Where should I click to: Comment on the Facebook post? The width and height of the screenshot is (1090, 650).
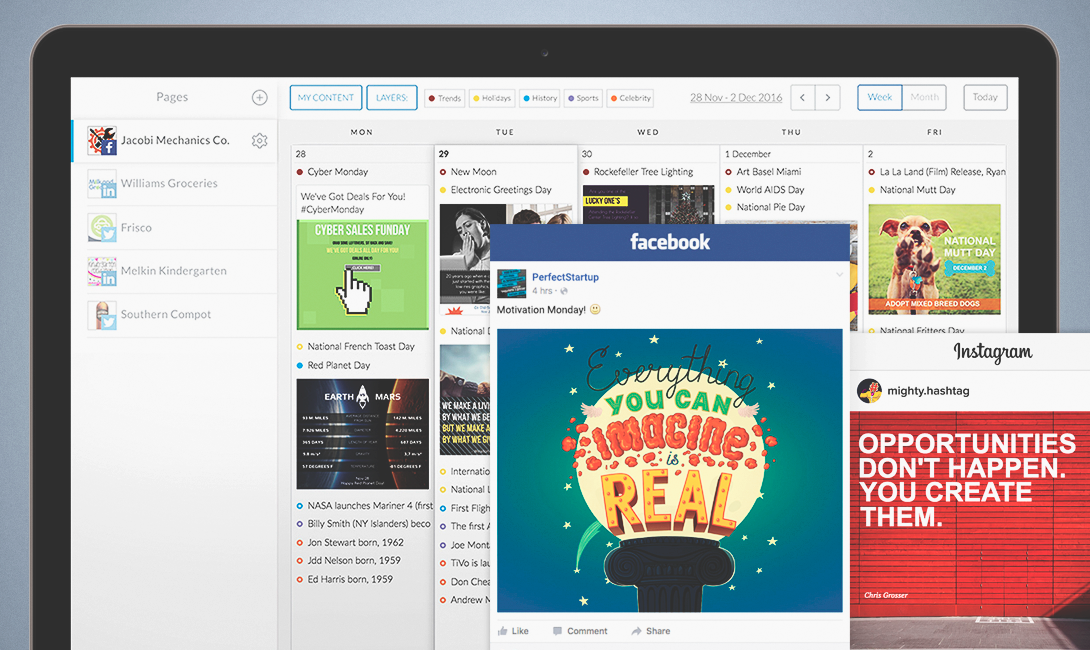(580, 631)
